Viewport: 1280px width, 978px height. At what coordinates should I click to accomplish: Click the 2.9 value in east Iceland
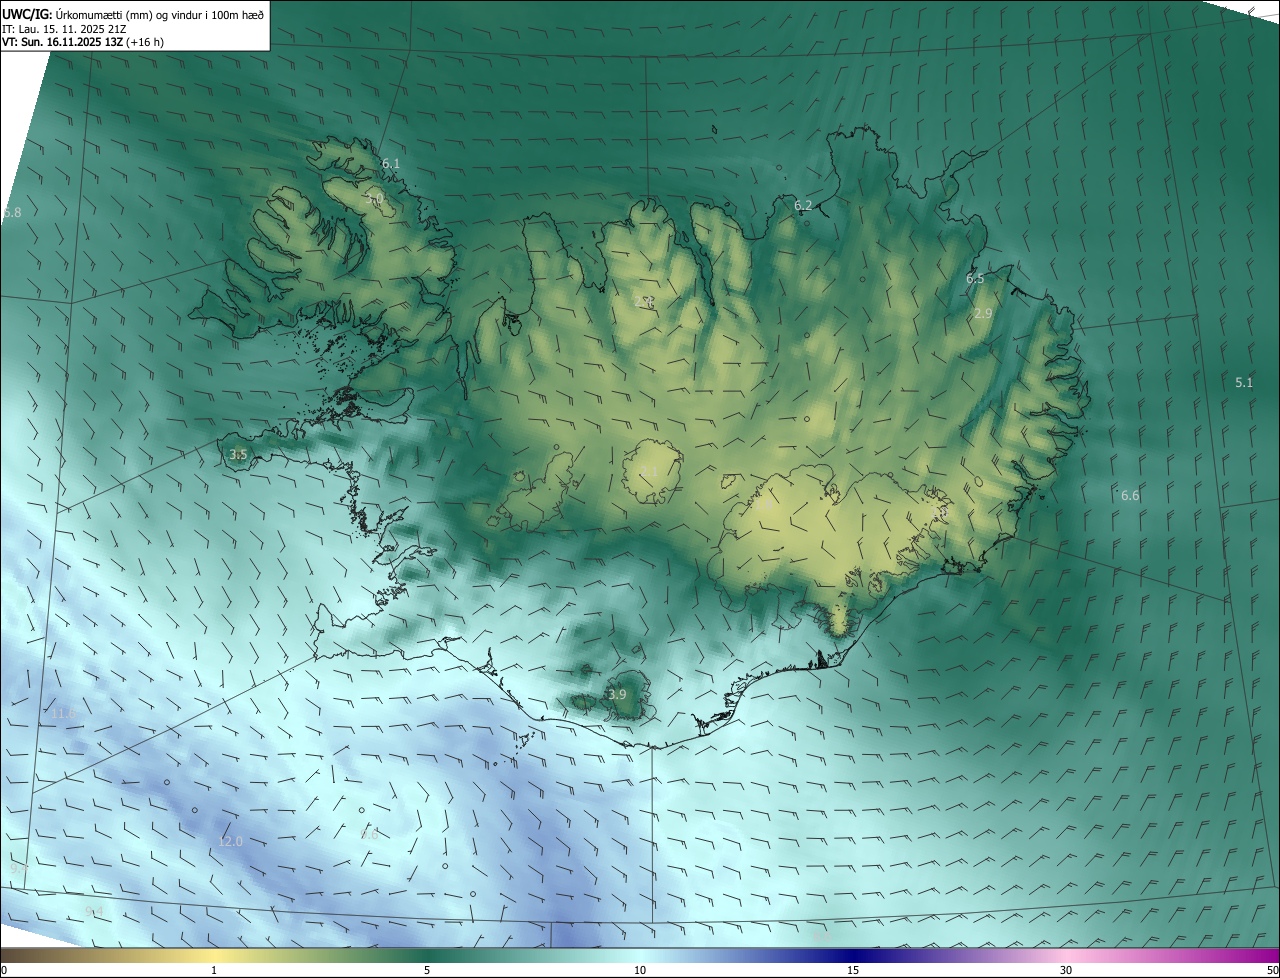(x=983, y=313)
